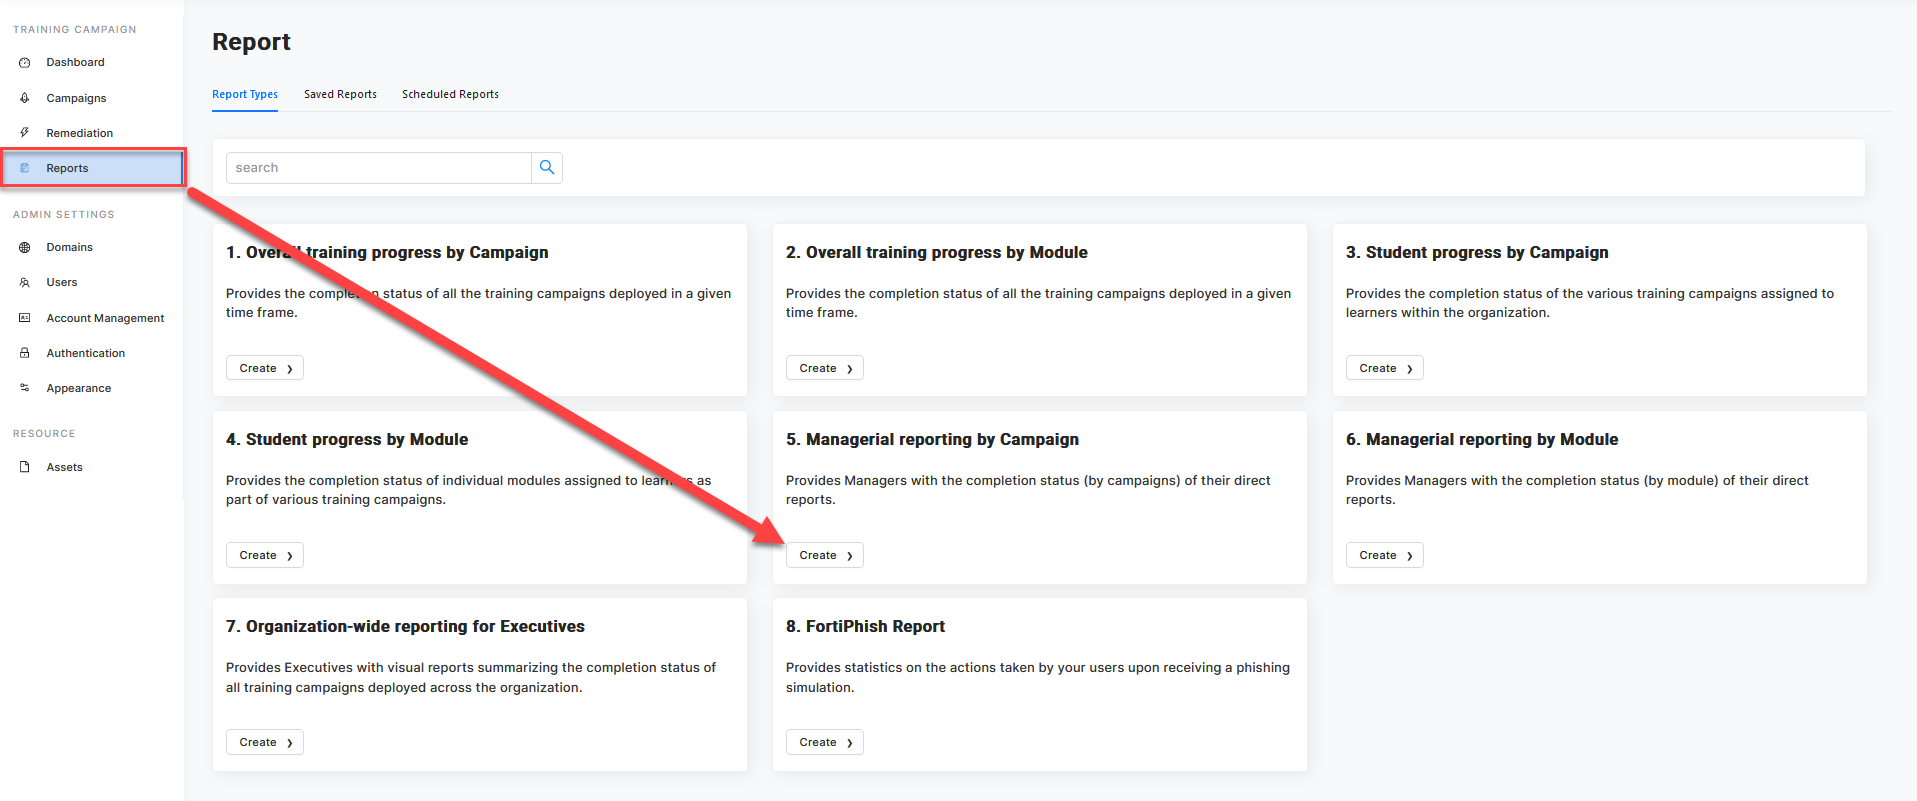Create Managerial reporting by Campaign report

825,555
